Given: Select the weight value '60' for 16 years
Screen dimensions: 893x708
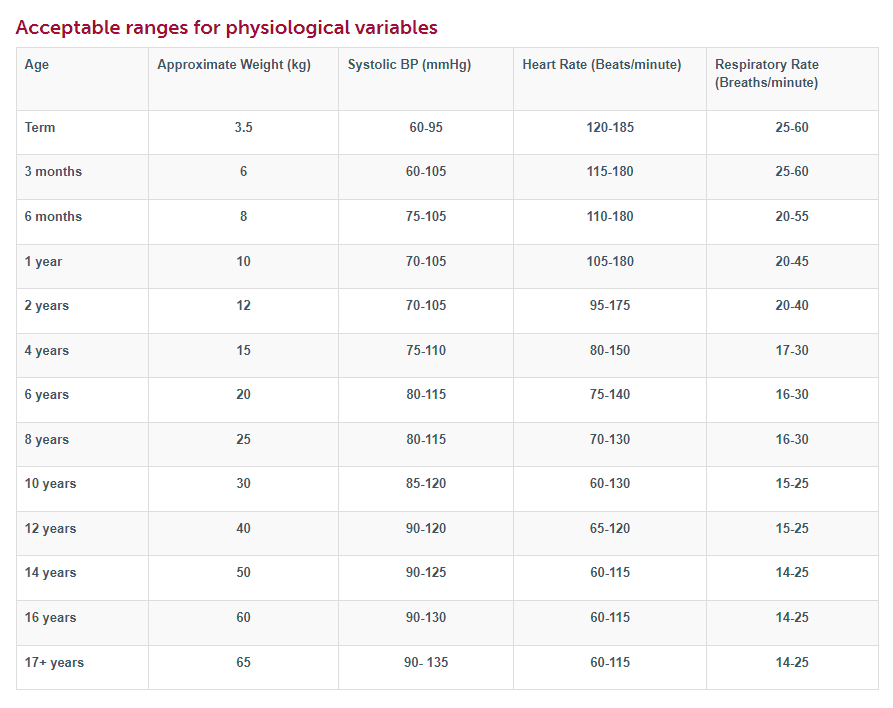Looking at the screenshot, I should click(x=243, y=617).
